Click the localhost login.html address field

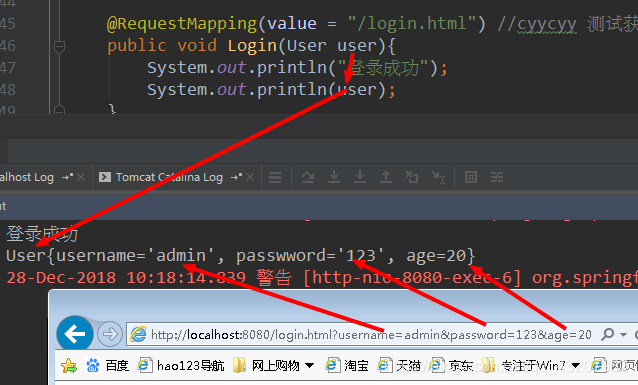coord(371,335)
